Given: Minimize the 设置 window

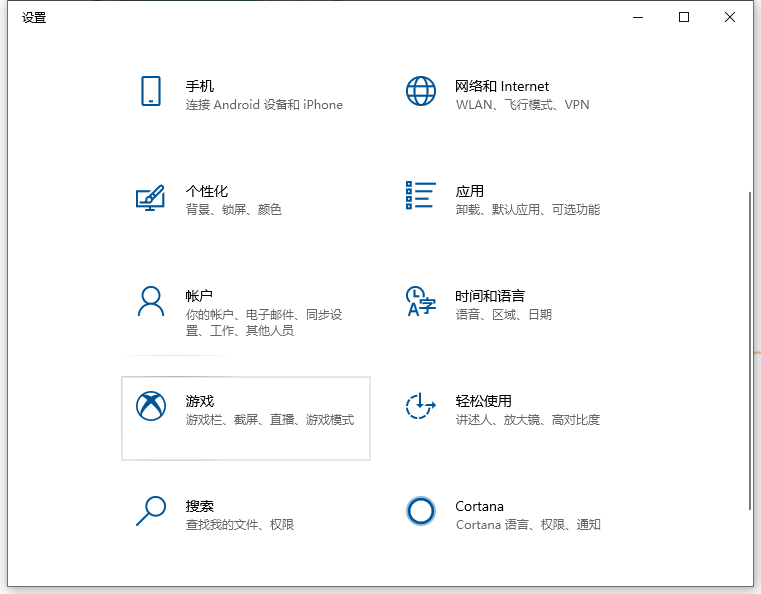Looking at the screenshot, I should [639, 17].
